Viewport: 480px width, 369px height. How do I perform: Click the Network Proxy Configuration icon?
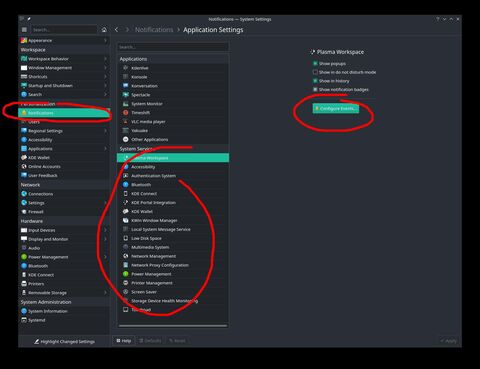point(125,265)
